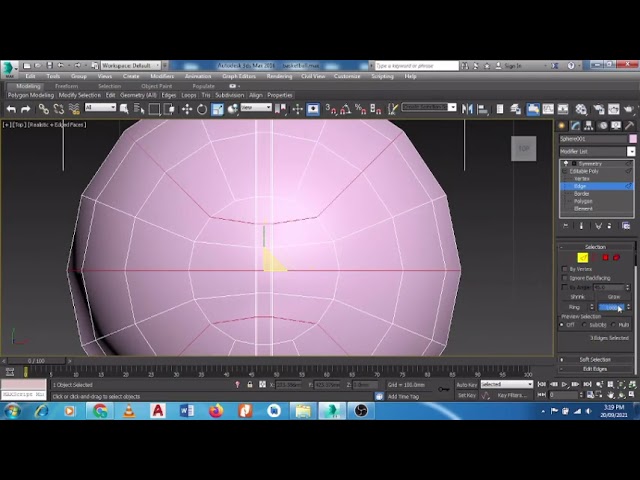Click the Undo arrow in main toolbar
Image resolution: width=640 pixels, height=480 pixels.
[11, 109]
